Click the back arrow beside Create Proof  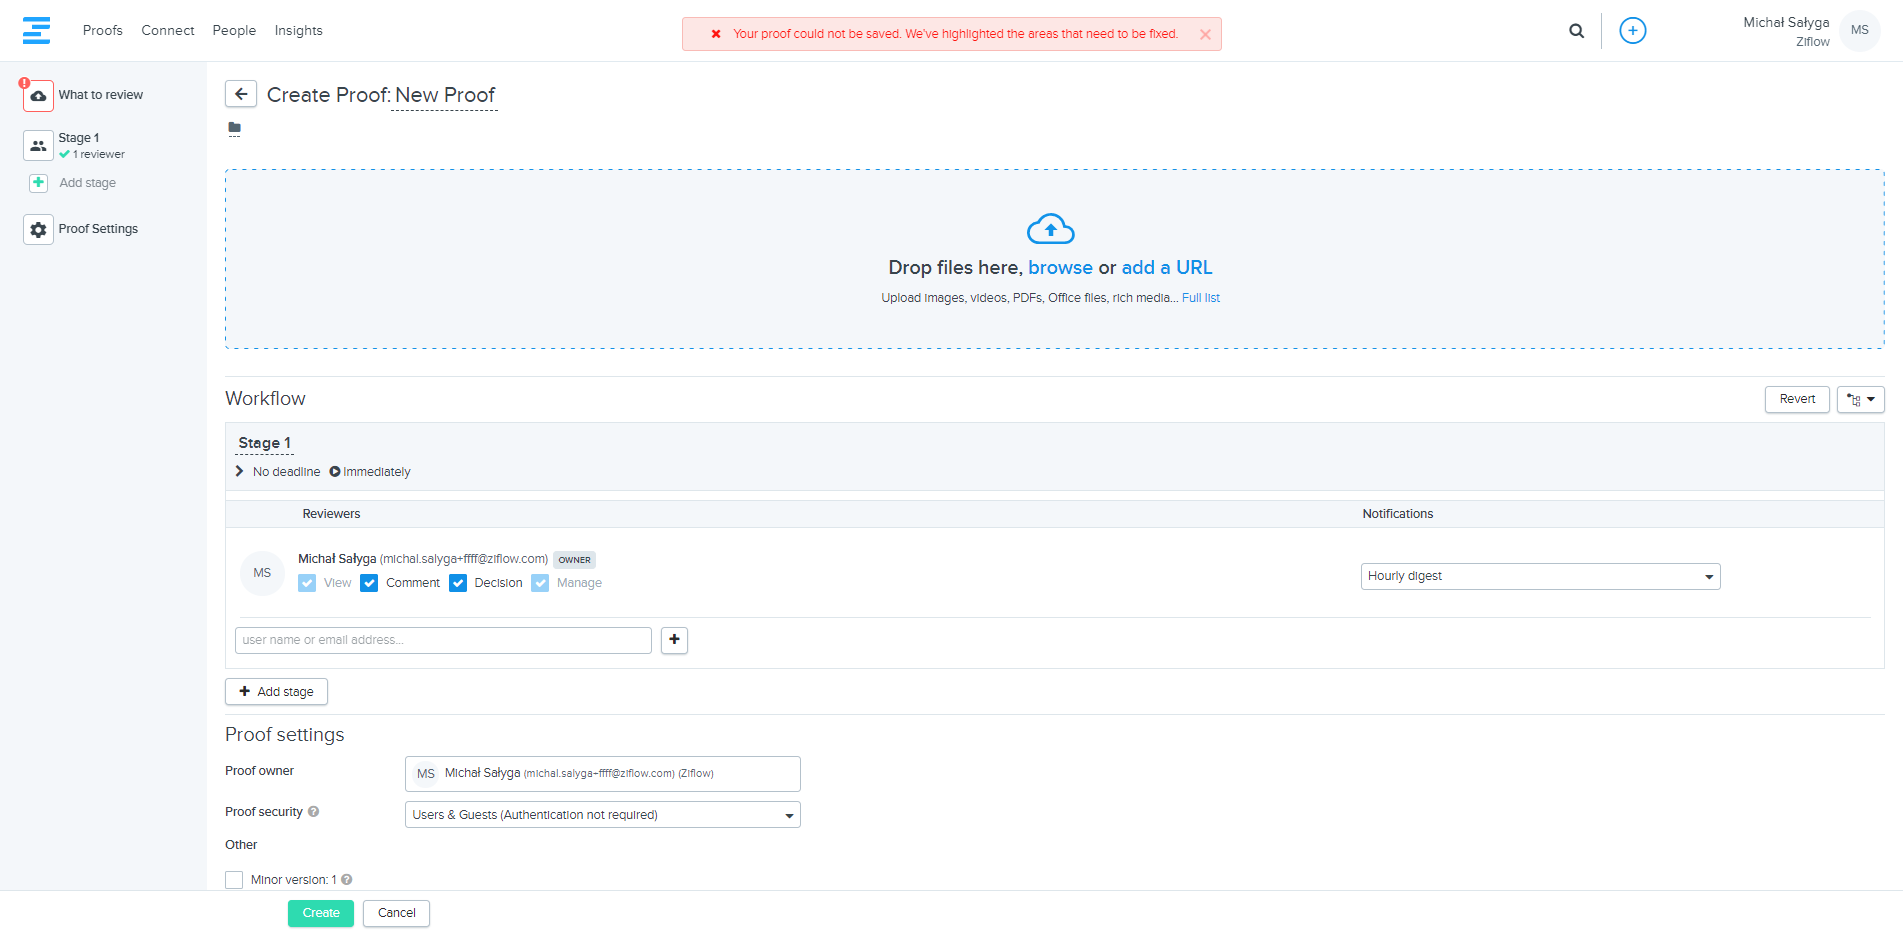tap(241, 94)
